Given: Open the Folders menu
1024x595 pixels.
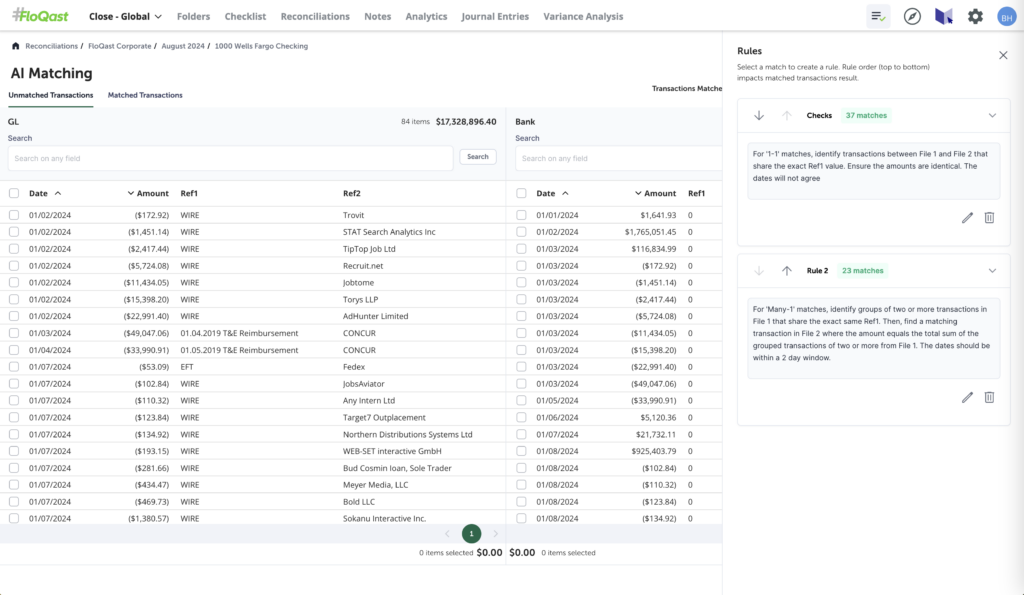Looking at the screenshot, I should pyautogui.click(x=193, y=16).
